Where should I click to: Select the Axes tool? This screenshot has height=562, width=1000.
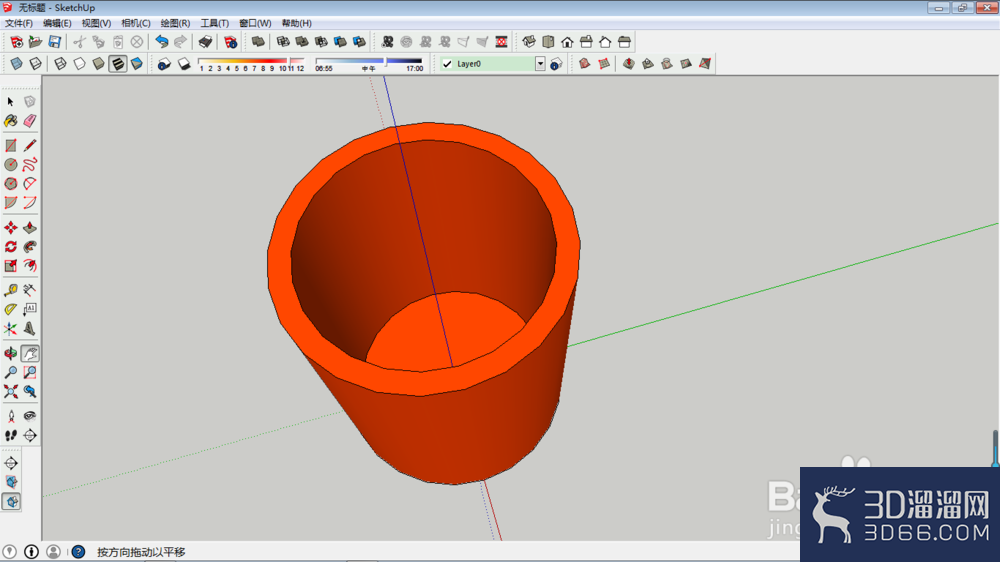pyautogui.click(x=11, y=329)
